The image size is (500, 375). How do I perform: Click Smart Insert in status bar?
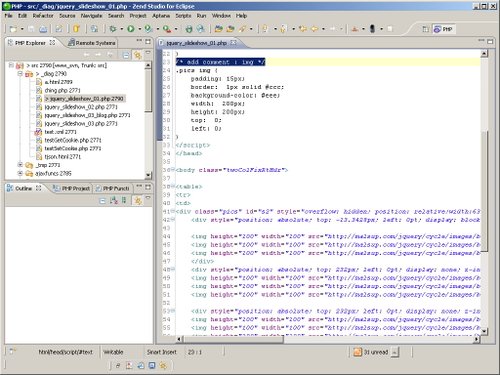(162, 352)
